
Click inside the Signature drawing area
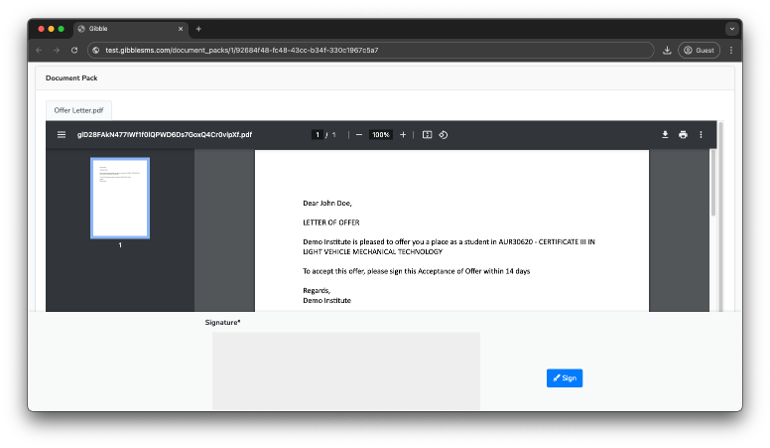tap(346, 370)
